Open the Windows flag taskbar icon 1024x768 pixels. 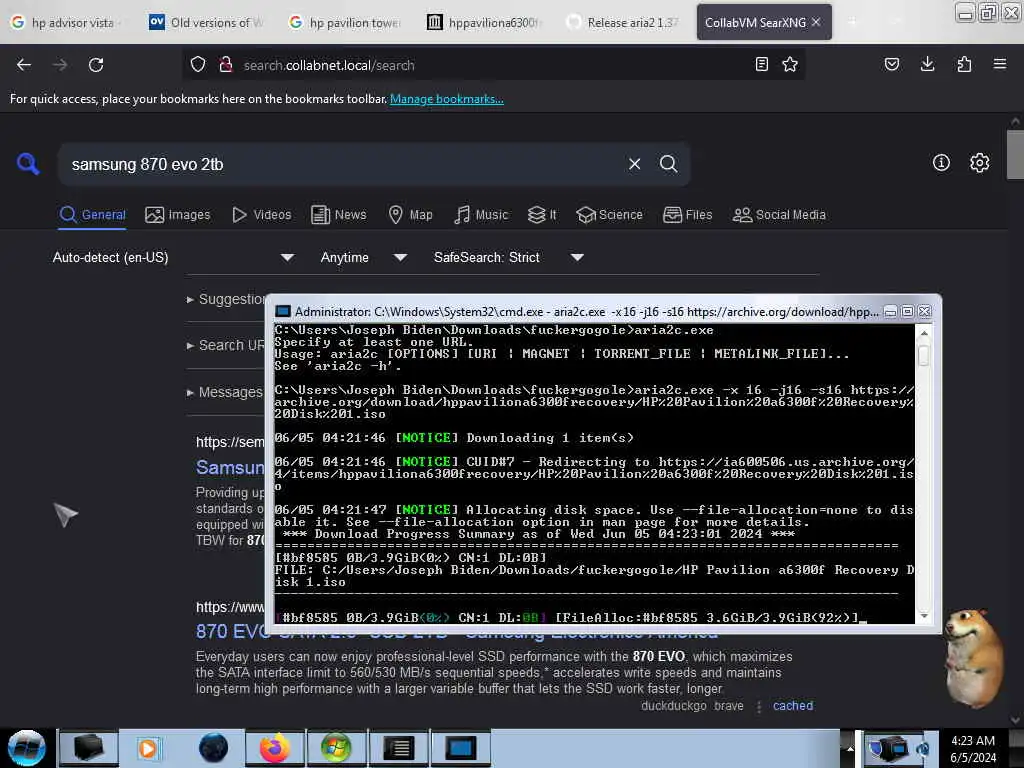[x=336, y=748]
